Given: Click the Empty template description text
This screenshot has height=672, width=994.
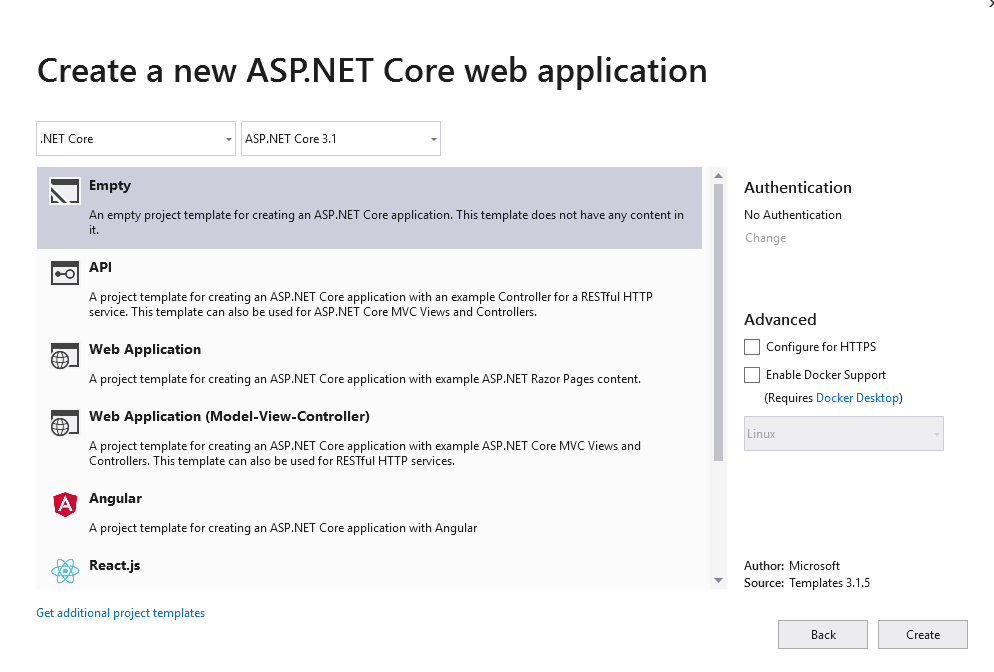Looking at the screenshot, I should [386, 222].
